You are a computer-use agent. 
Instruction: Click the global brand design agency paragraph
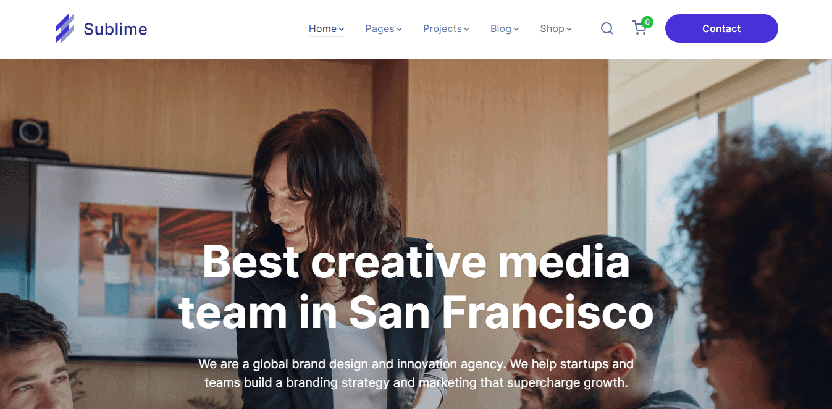[x=416, y=373]
